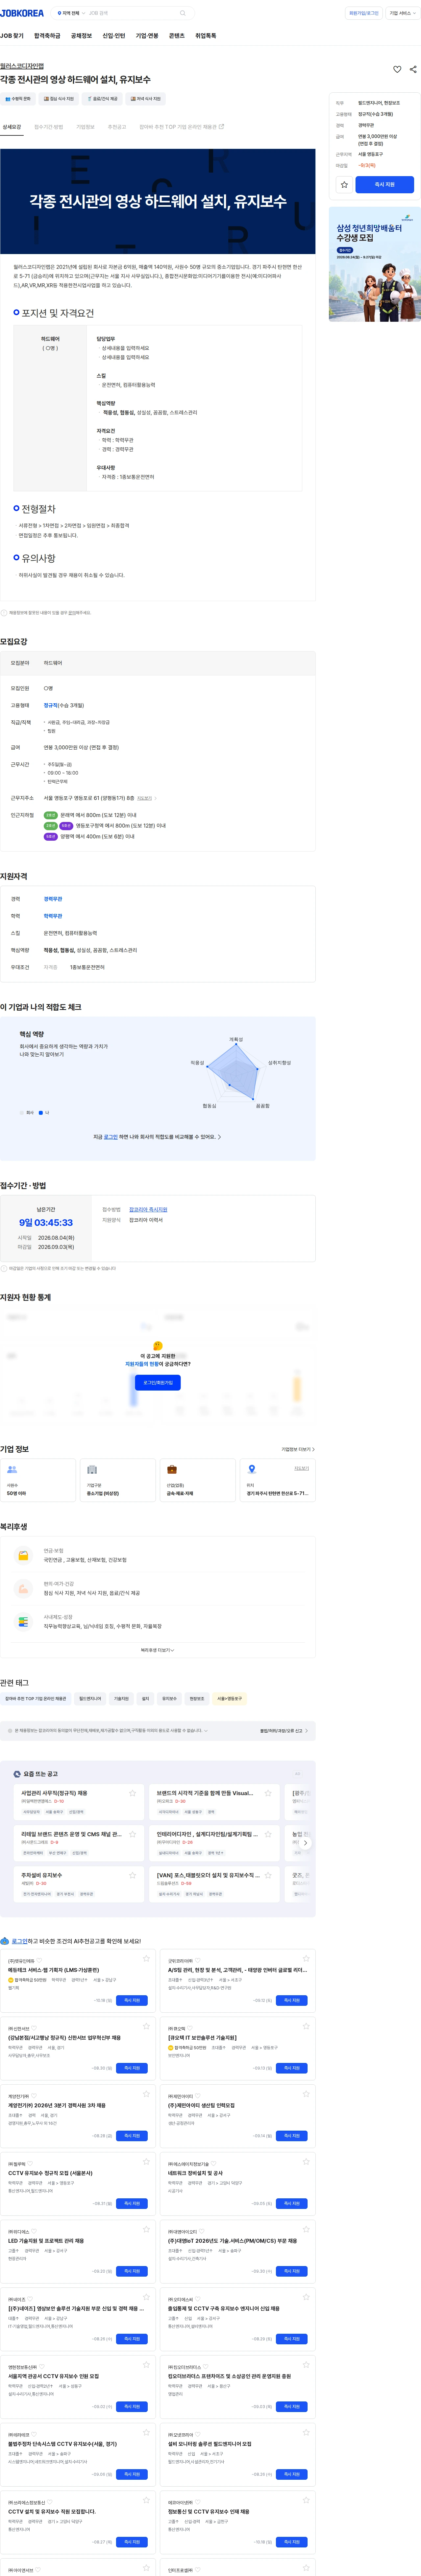
Task: Switch to the 상세요강 tab
Action: (12, 127)
